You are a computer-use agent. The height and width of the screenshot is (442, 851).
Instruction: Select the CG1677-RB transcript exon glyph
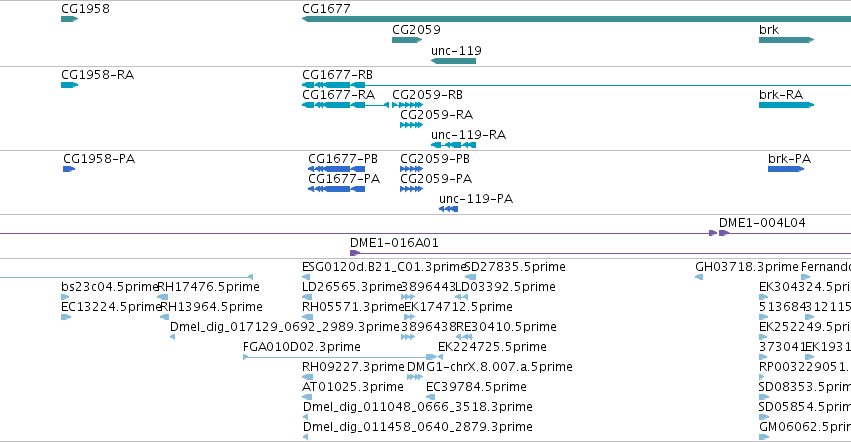tap(333, 85)
